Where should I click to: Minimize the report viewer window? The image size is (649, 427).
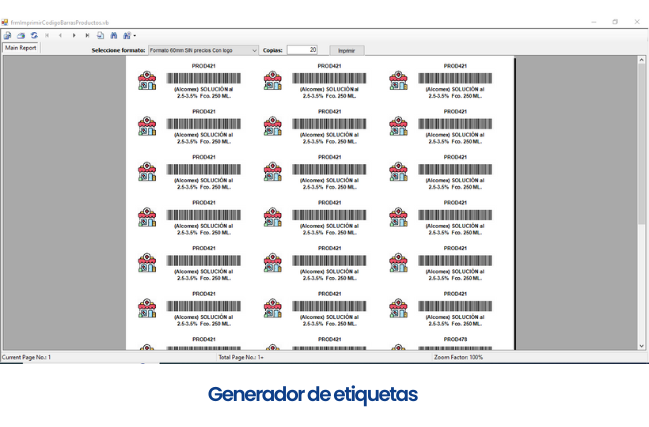[x=594, y=22]
